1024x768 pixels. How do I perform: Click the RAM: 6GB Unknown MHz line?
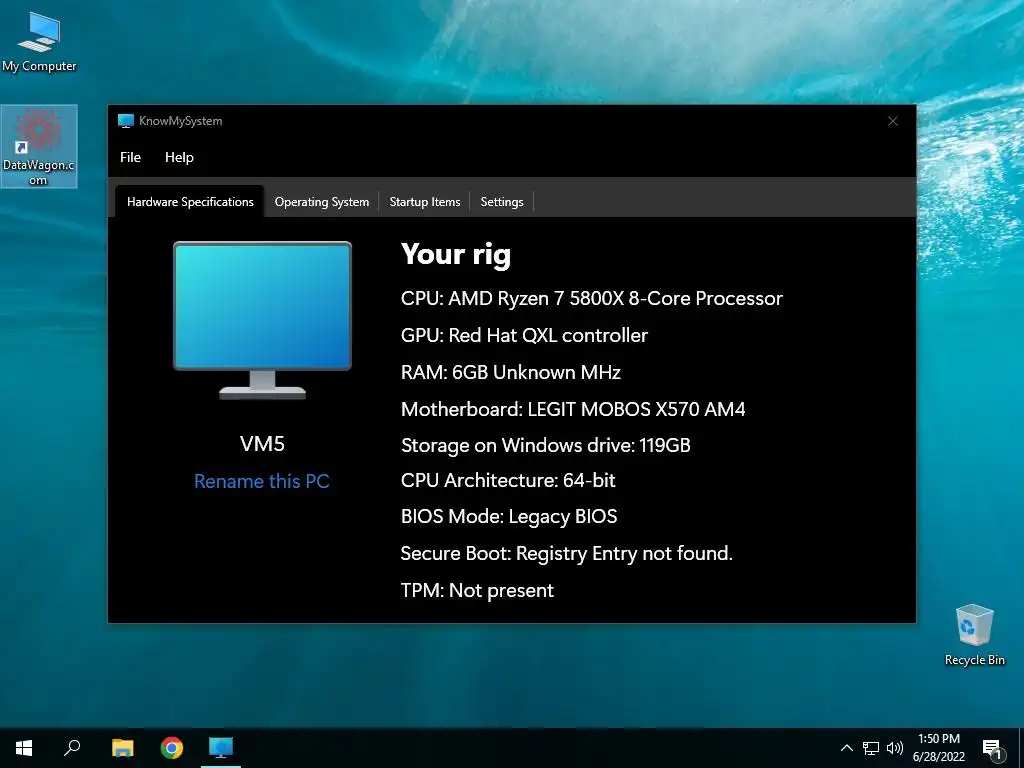pos(511,372)
